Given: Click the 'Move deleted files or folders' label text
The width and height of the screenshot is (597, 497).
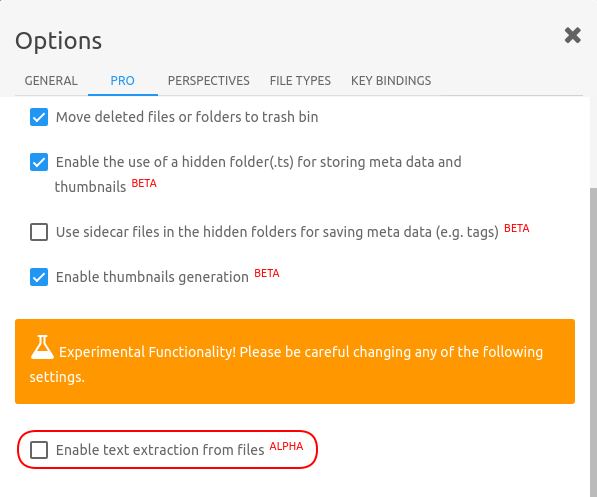Looking at the screenshot, I should coord(187,117).
